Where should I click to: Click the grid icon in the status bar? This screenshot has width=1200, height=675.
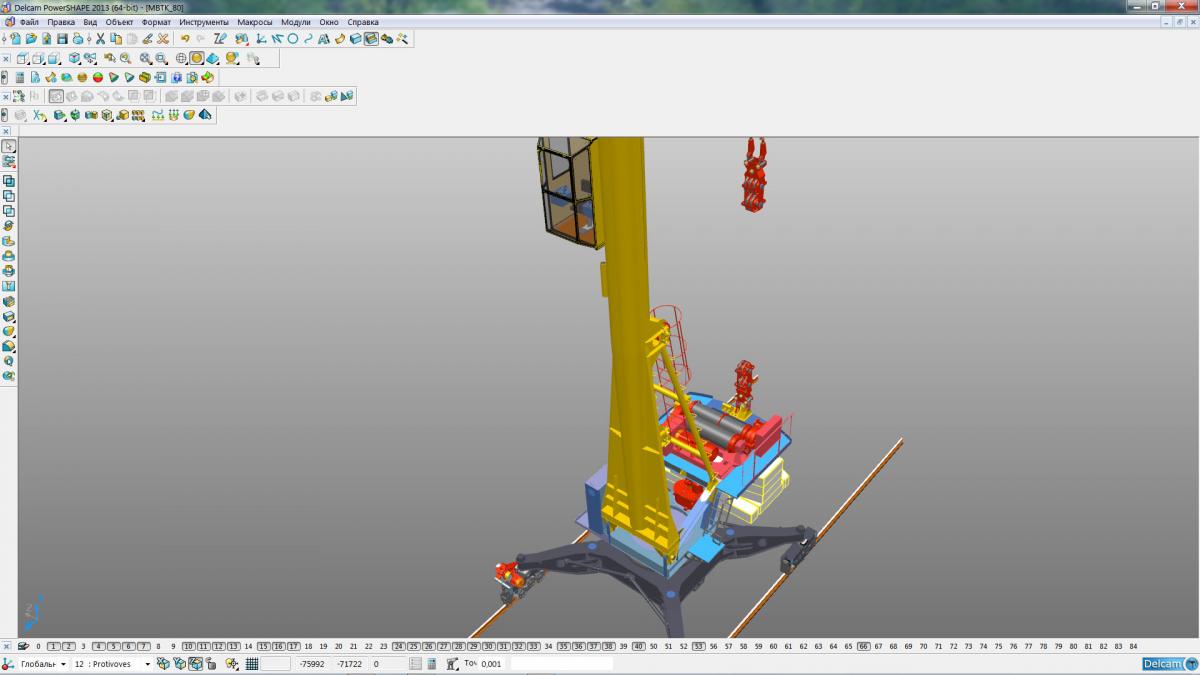pos(252,663)
